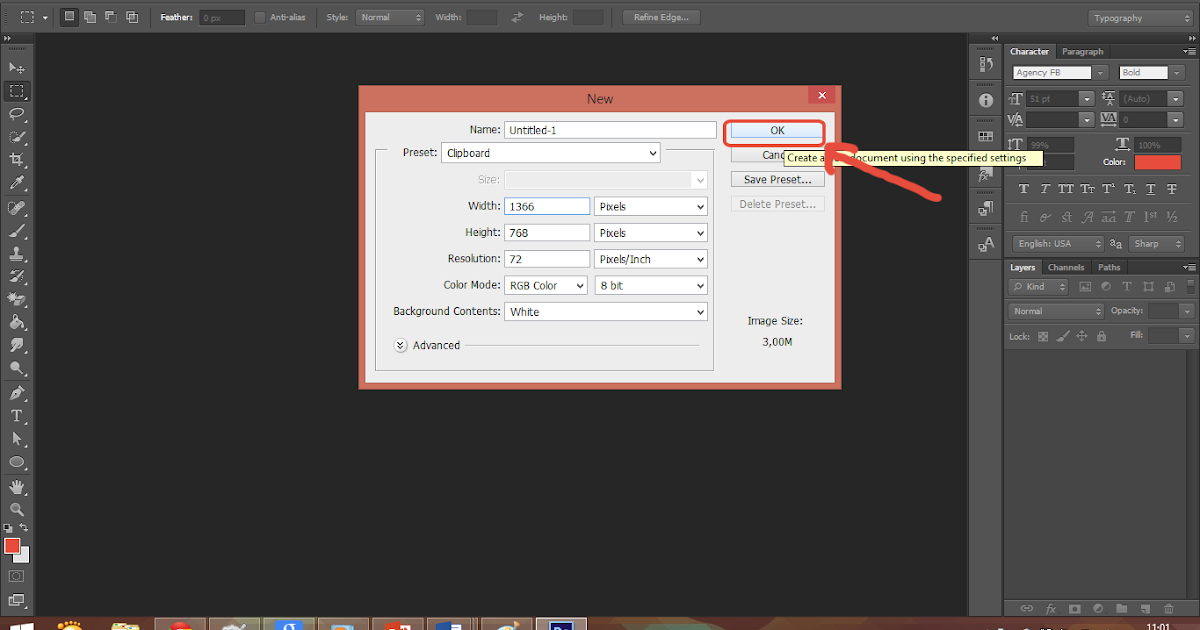Select the History Brush tool

click(x=16, y=276)
